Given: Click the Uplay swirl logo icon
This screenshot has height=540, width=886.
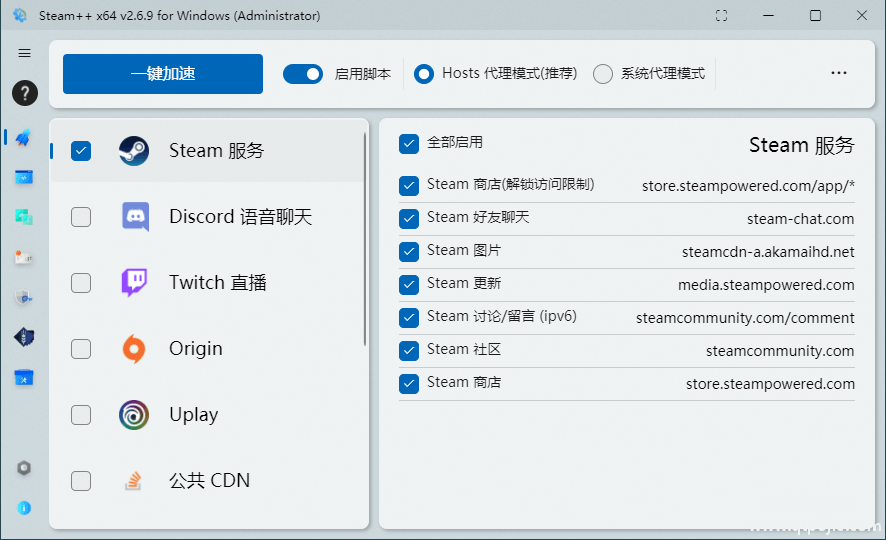Looking at the screenshot, I should pos(134,415).
